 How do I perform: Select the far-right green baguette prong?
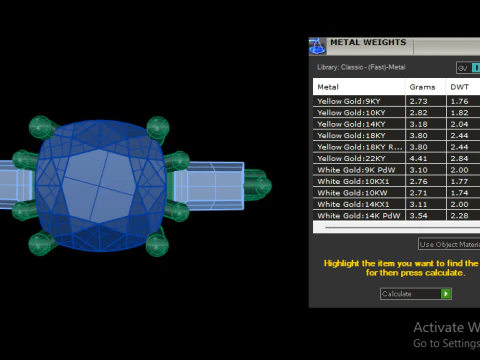(x=258, y=185)
